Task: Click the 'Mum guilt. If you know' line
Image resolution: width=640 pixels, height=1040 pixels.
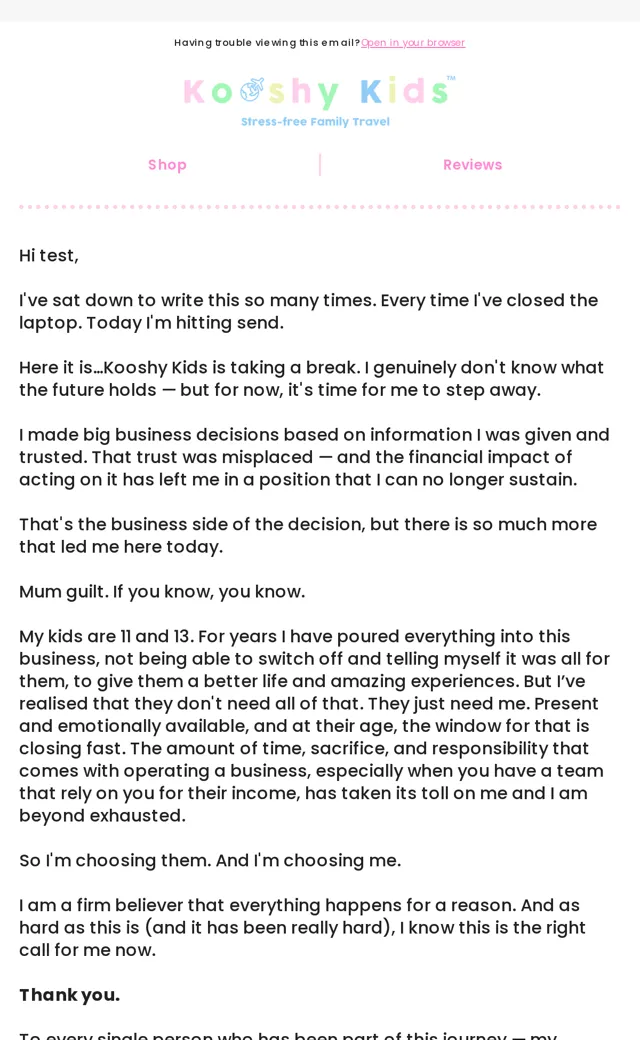Action: tap(162, 592)
